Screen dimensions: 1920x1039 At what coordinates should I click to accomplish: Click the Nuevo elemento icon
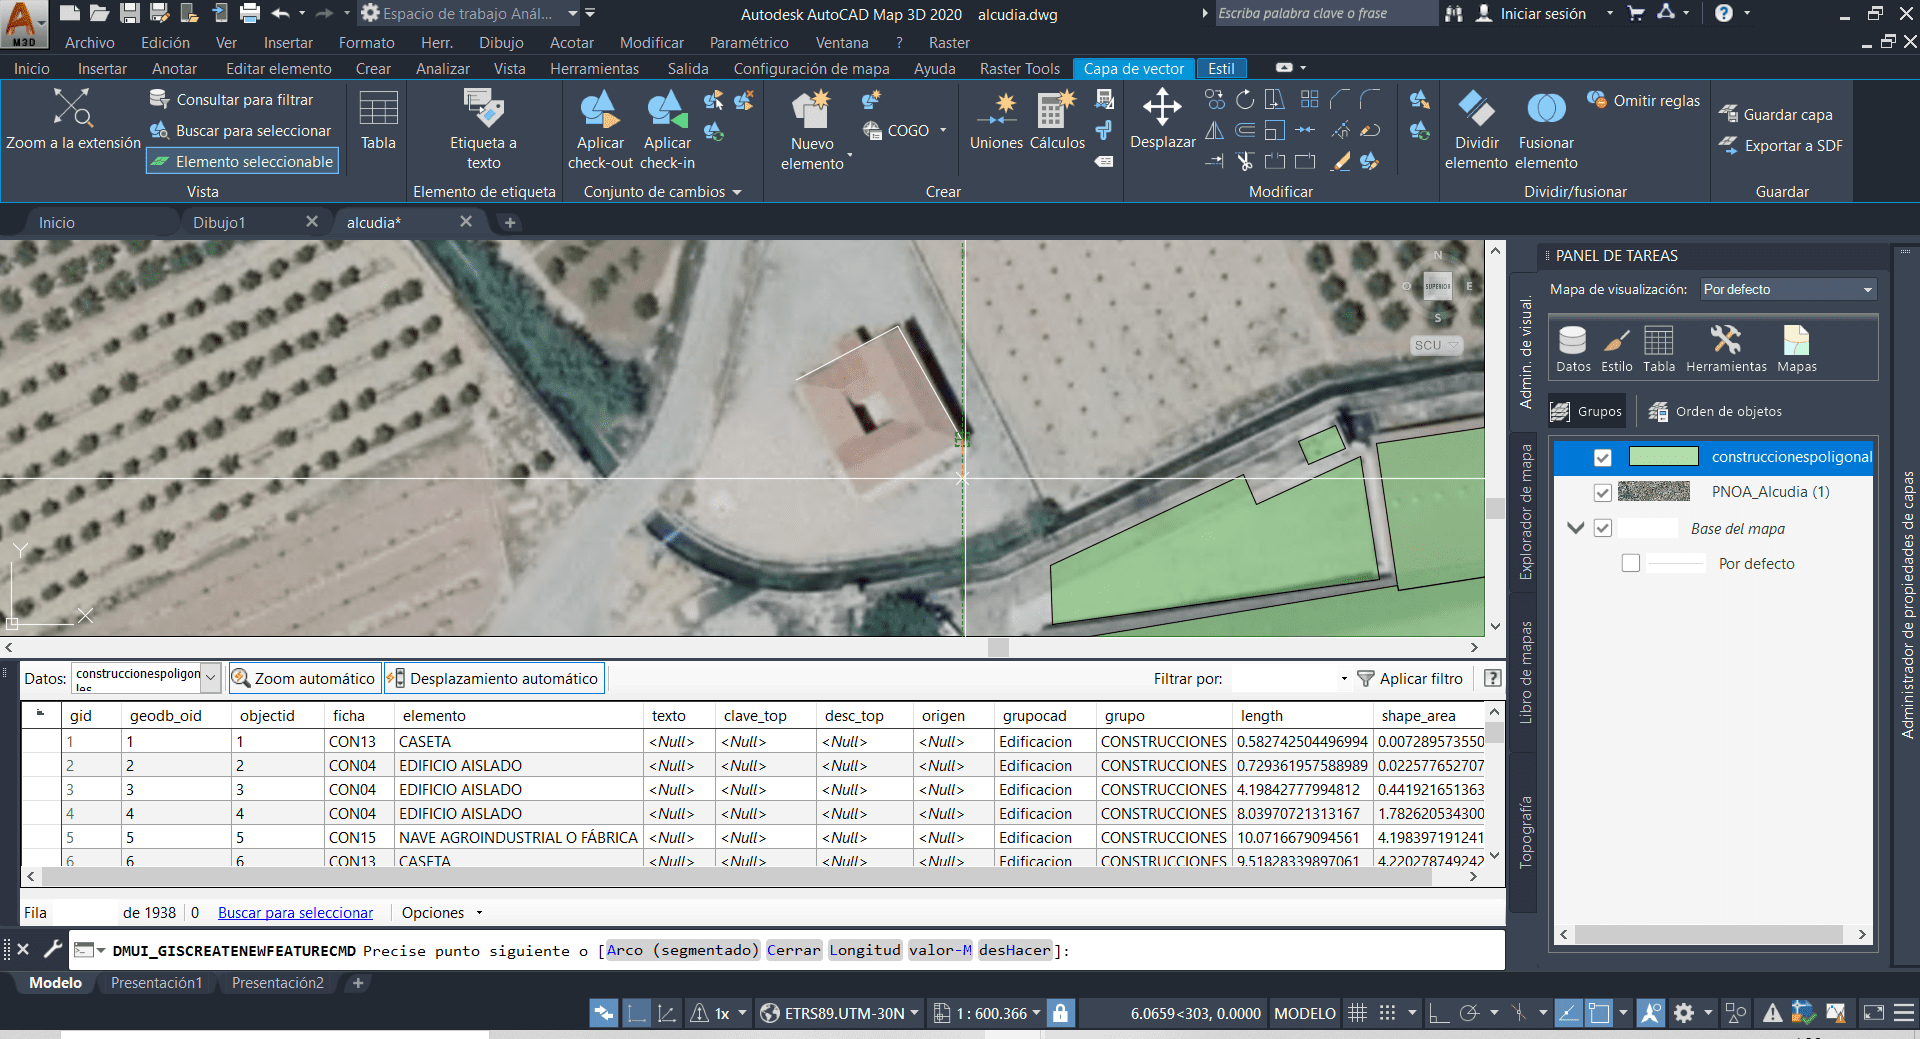(812, 113)
